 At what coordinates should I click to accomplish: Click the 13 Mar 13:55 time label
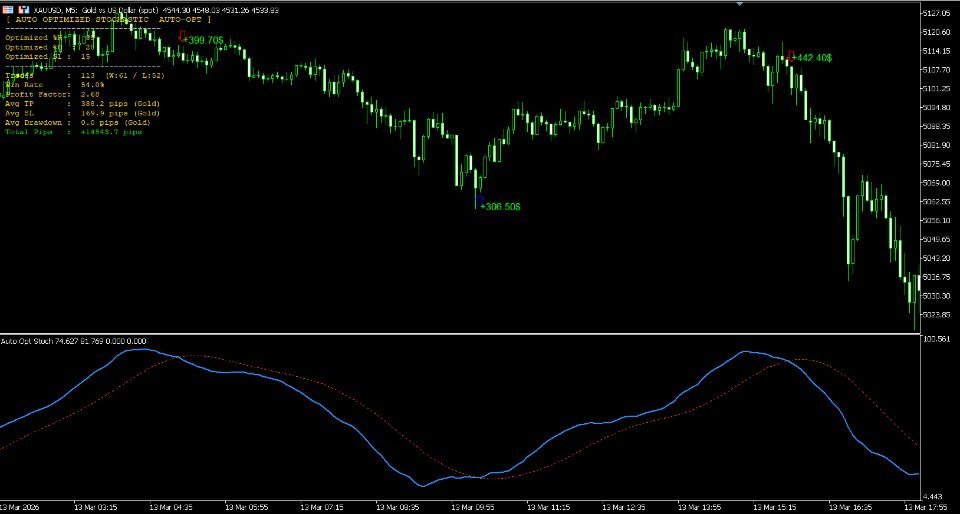coord(699,507)
